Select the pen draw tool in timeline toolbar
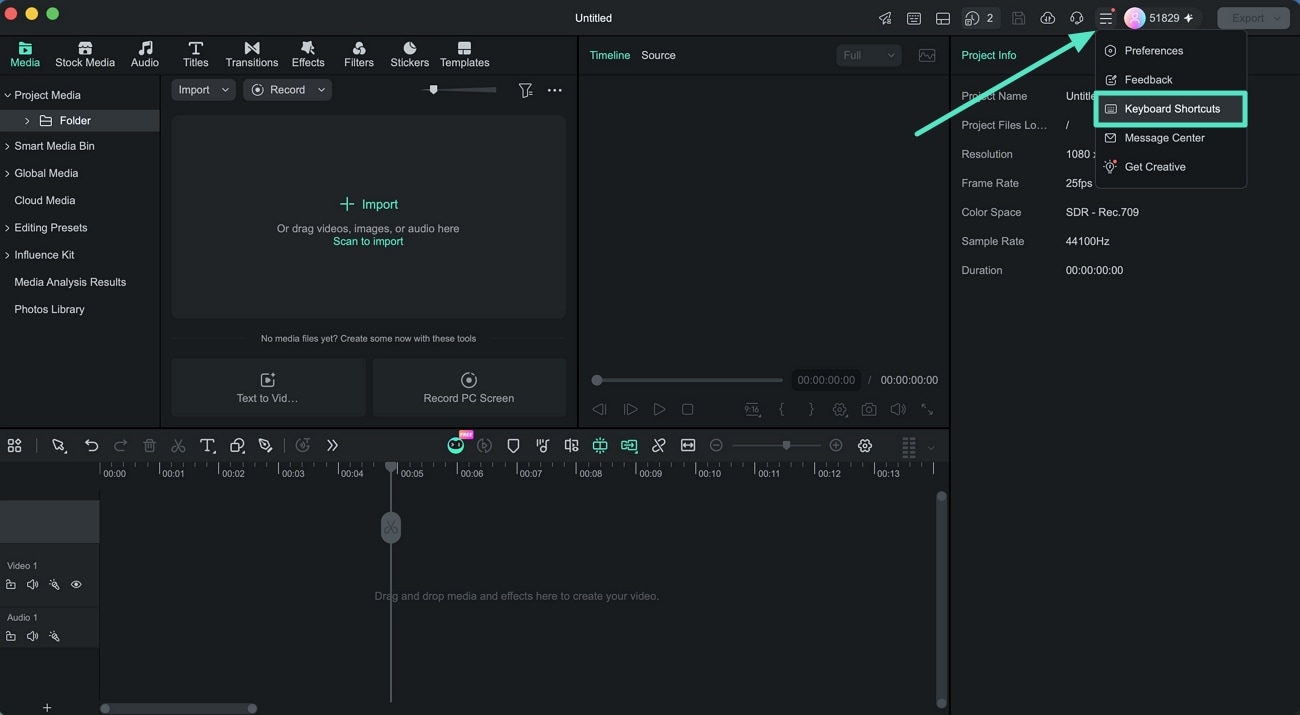Screen dimensions: 1300x715 click(x=265, y=446)
